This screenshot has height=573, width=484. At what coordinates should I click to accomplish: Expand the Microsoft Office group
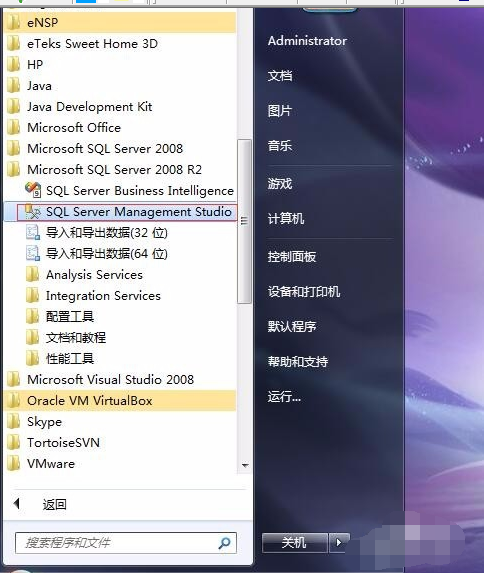(x=120, y=128)
